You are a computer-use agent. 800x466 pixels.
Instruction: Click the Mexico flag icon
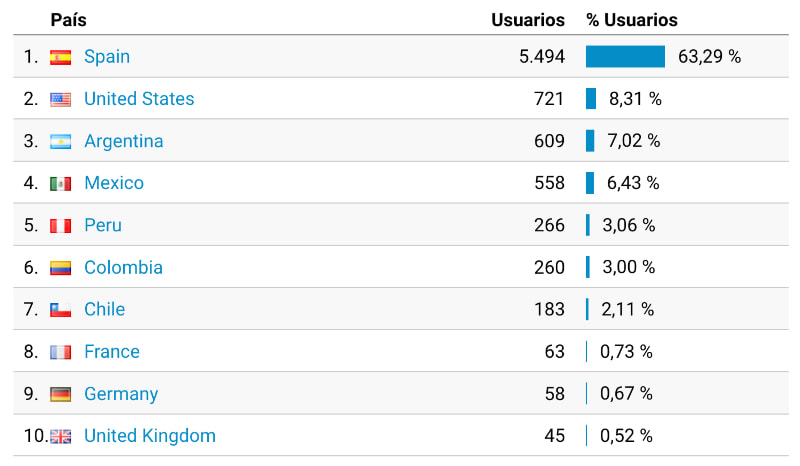(60, 184)
